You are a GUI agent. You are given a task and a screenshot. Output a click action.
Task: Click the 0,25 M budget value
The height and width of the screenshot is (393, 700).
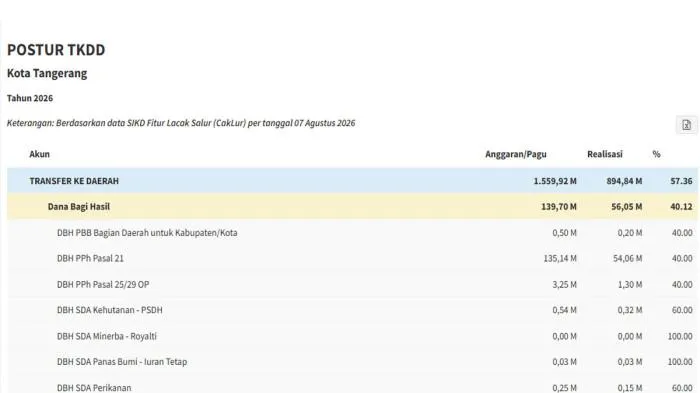564,388
